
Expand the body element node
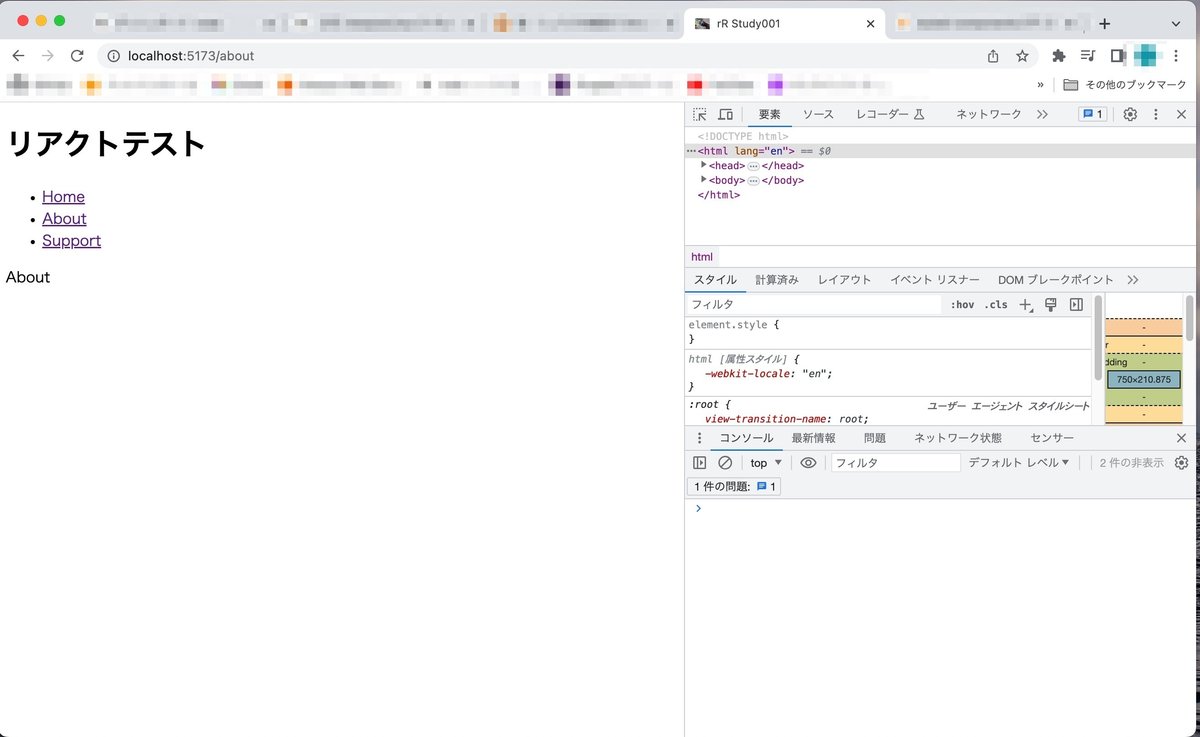704,180
